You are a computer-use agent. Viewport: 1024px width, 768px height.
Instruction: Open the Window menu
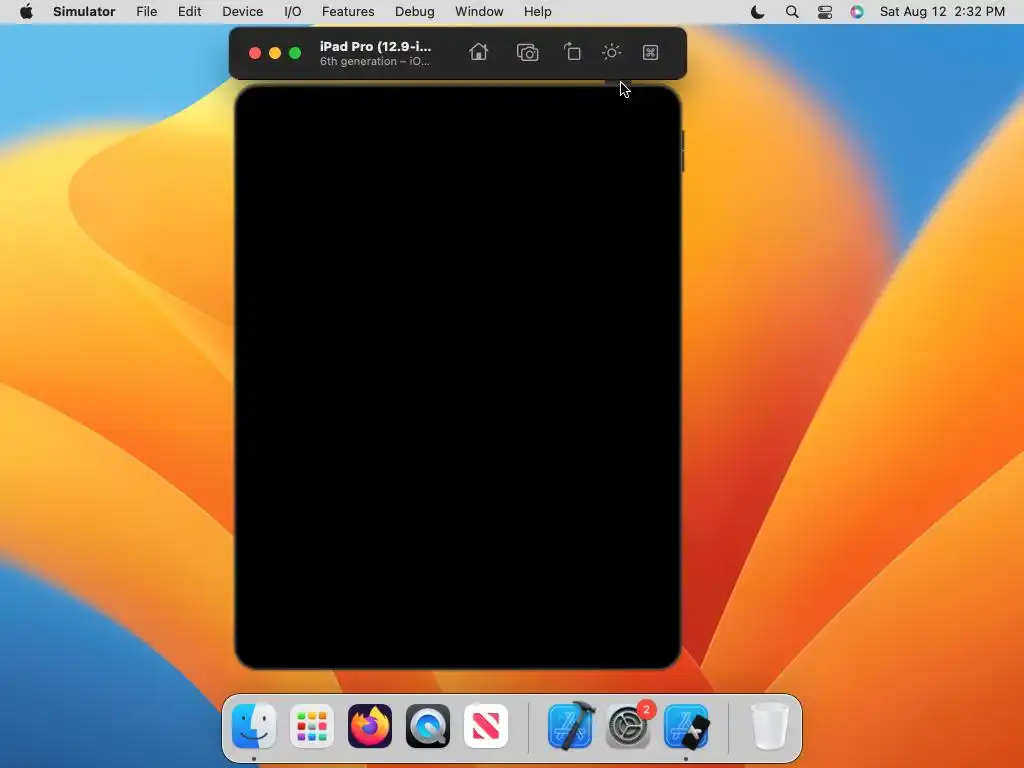point(479,12)
